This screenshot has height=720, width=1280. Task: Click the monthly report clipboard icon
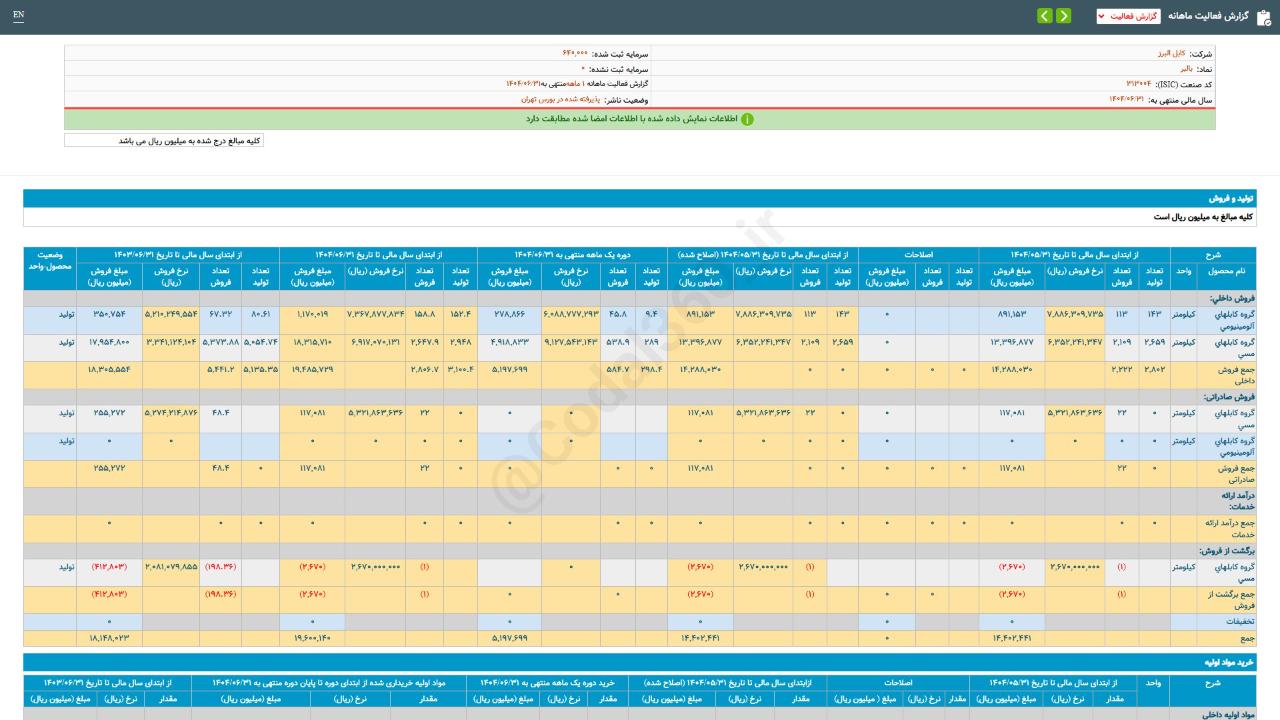coord(1262,16)
